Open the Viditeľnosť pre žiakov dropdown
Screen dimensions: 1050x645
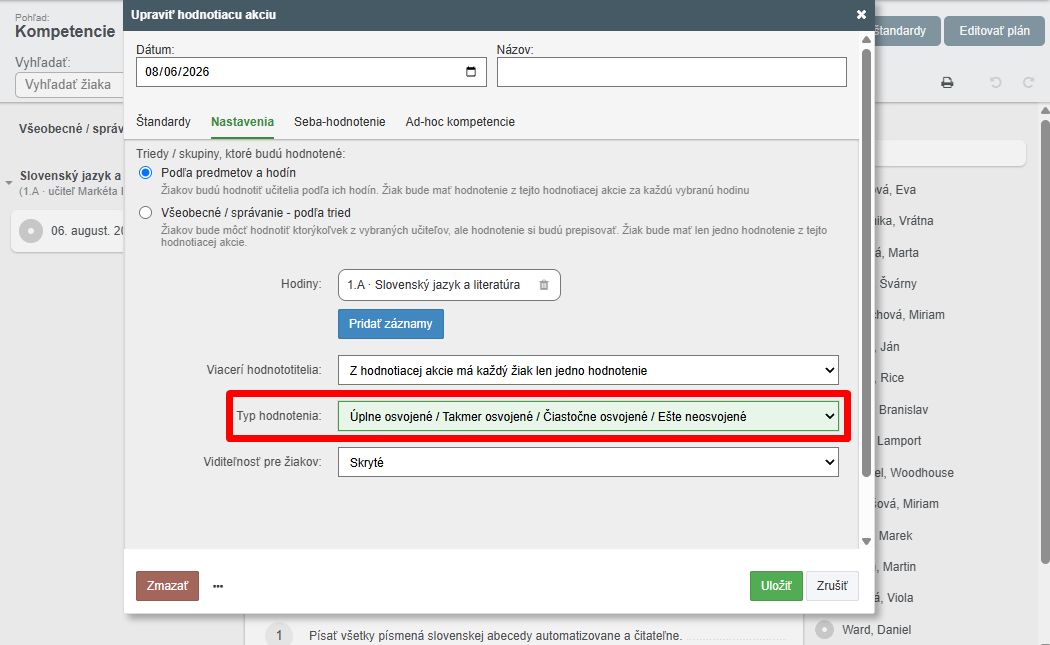[x=588, y=462]
